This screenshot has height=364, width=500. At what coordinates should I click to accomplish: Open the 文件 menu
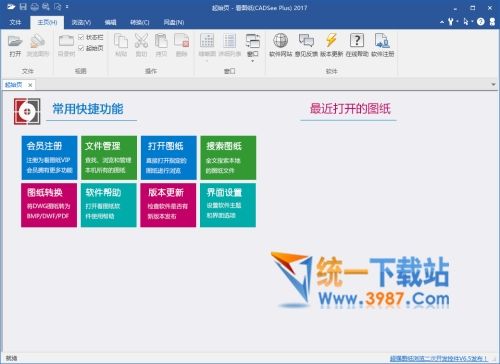pyautogui.click(x=15, y=22)
